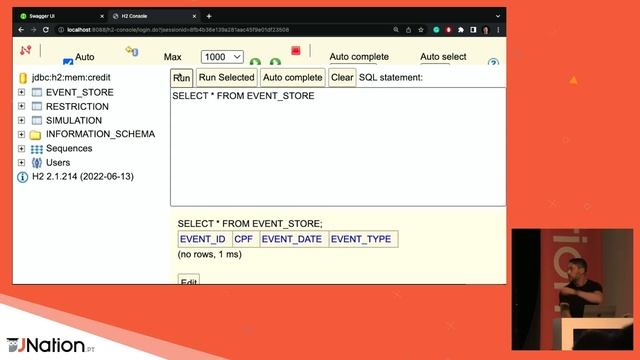Click the green Grammarly extension icon
Image resolution: width=640 pixels, height=360 pixels.
(x=436, y=30)
